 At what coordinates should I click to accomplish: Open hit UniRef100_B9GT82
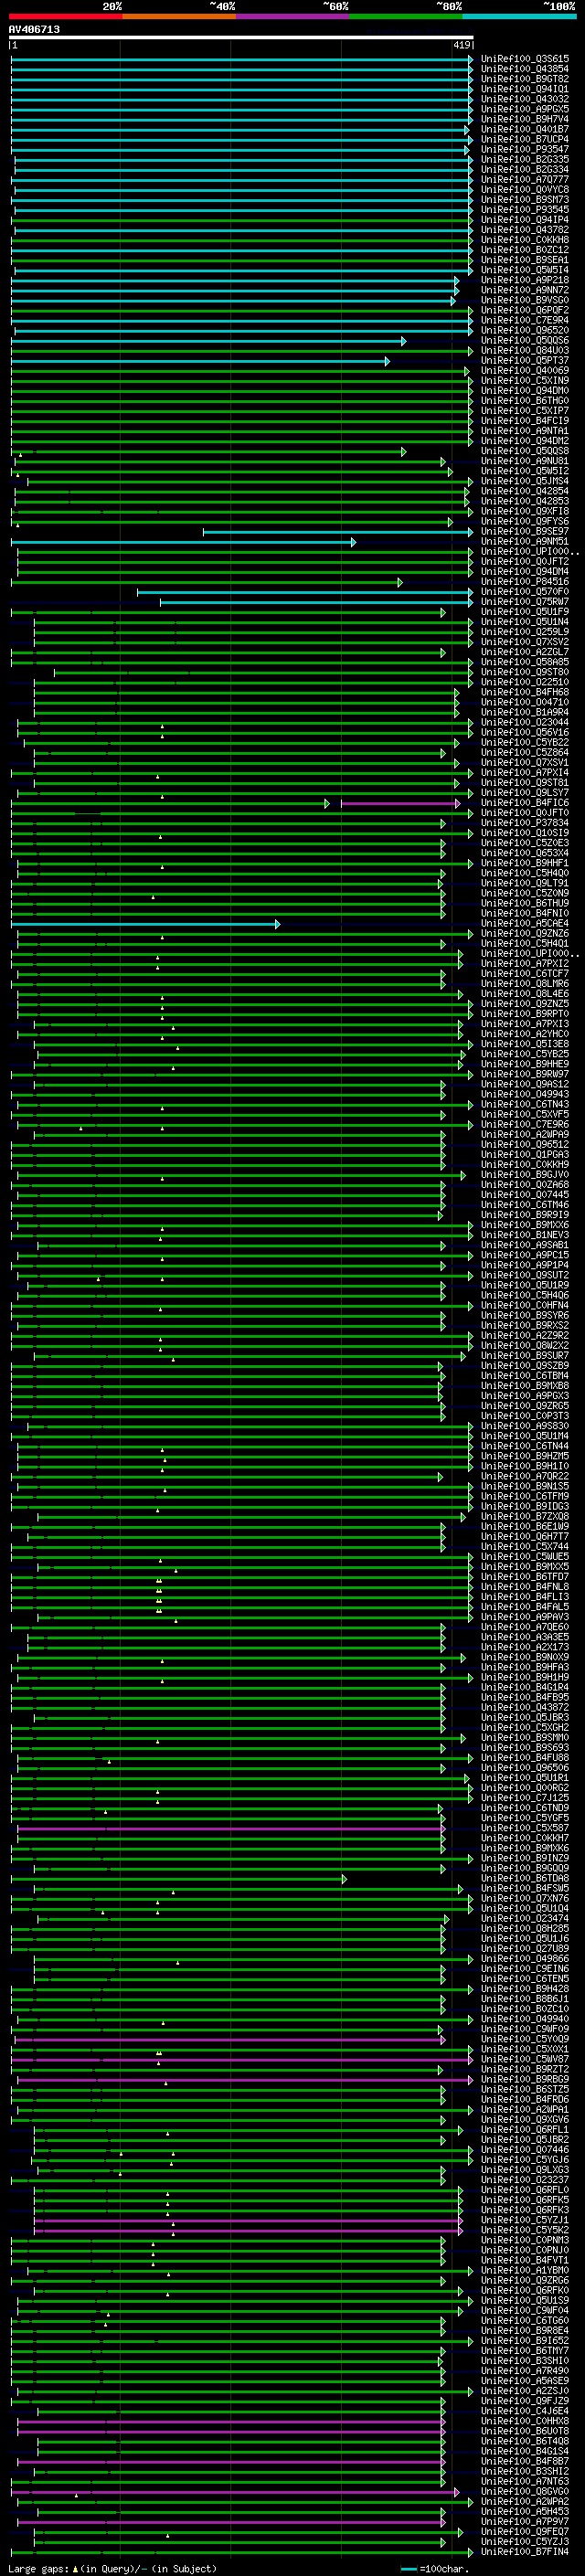[525, 79]
